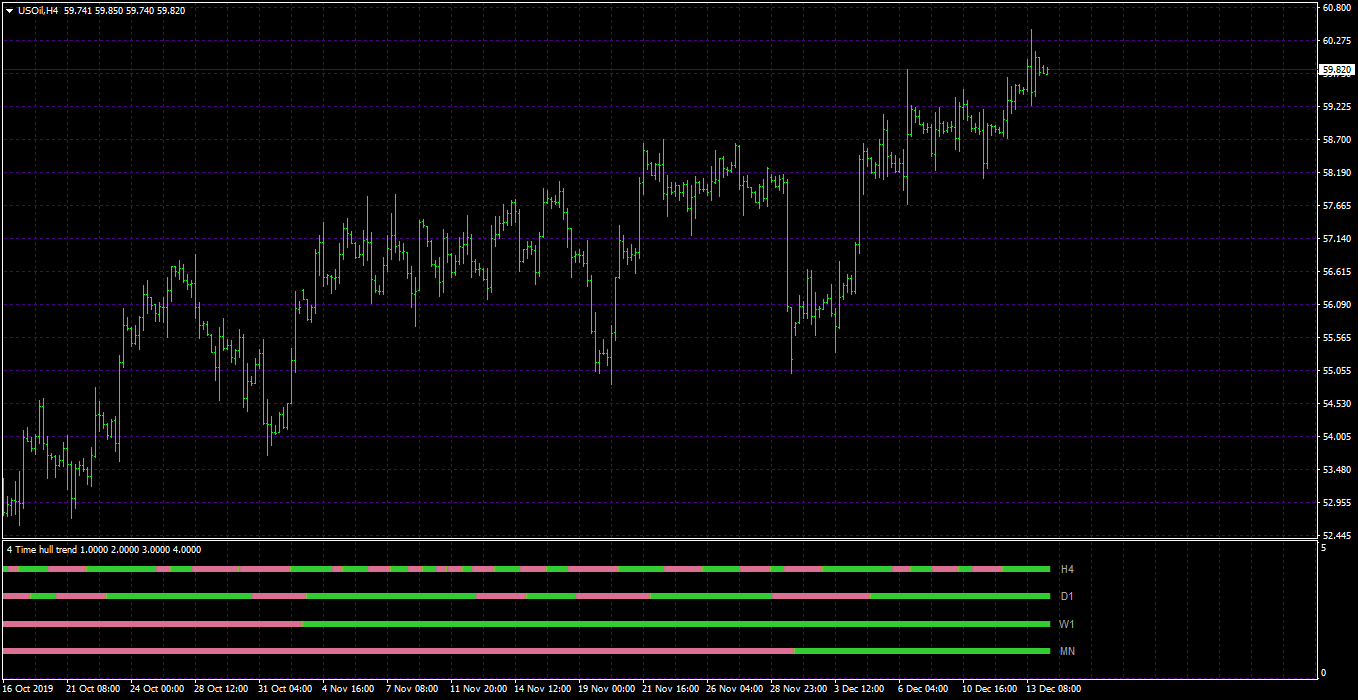Click the pink segment of the W1 bar

pyautogui.click(x=153, y=624)
